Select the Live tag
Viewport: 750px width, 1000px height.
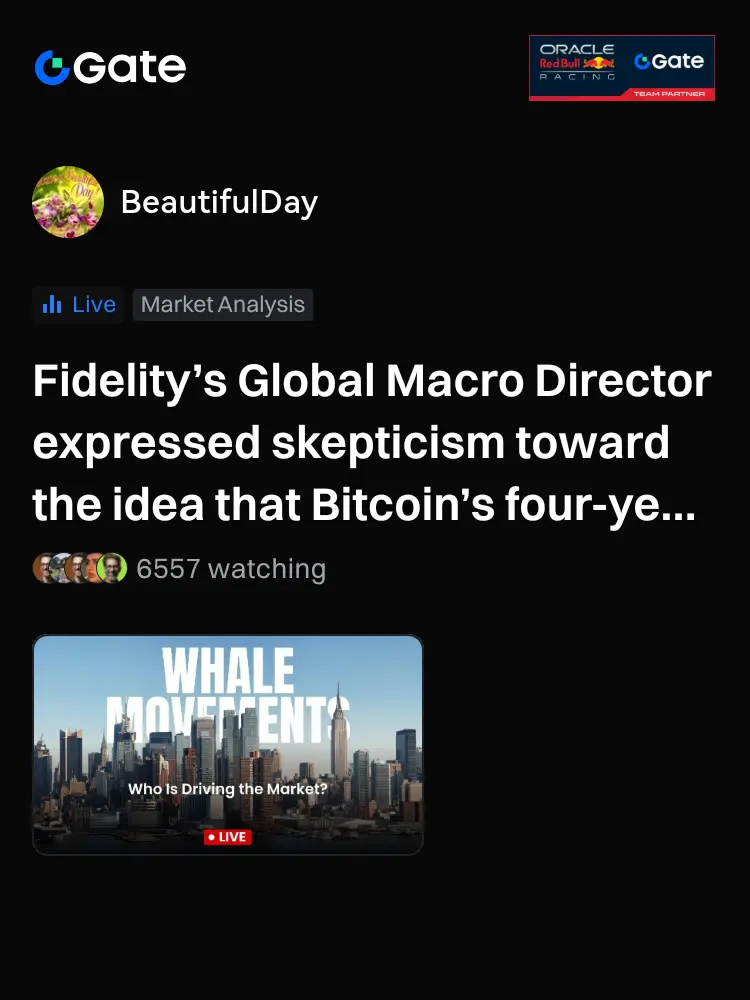(78, 305)
